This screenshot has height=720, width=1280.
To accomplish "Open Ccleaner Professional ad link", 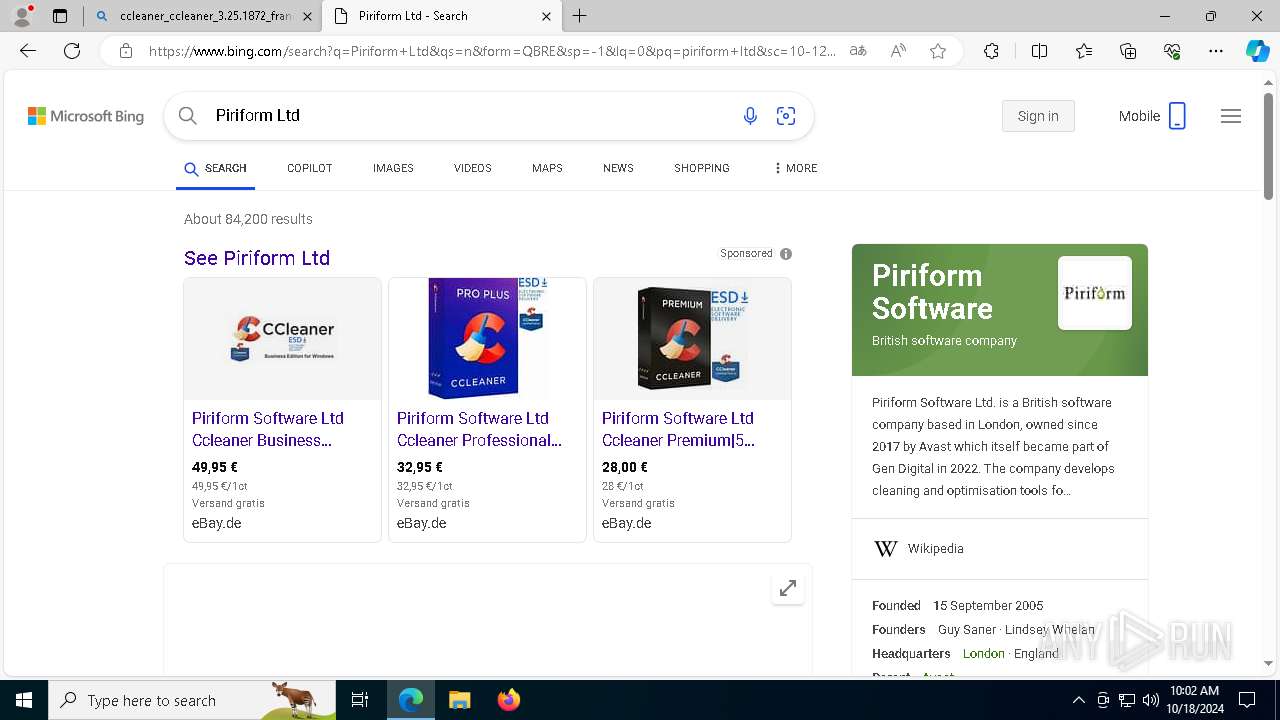I will (x=479, y=429).
